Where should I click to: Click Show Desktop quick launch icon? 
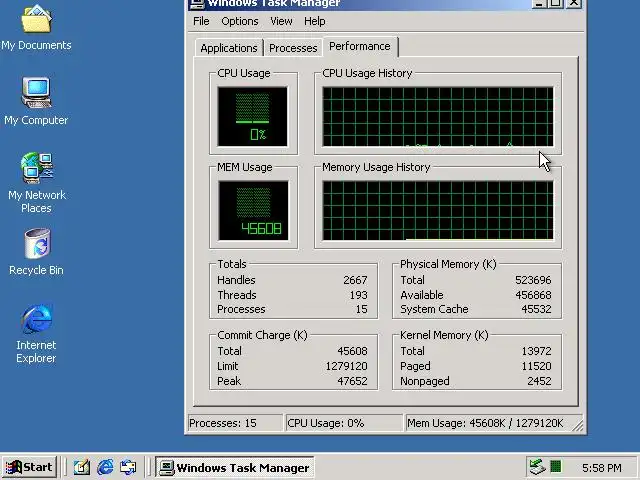pos(81,467)
